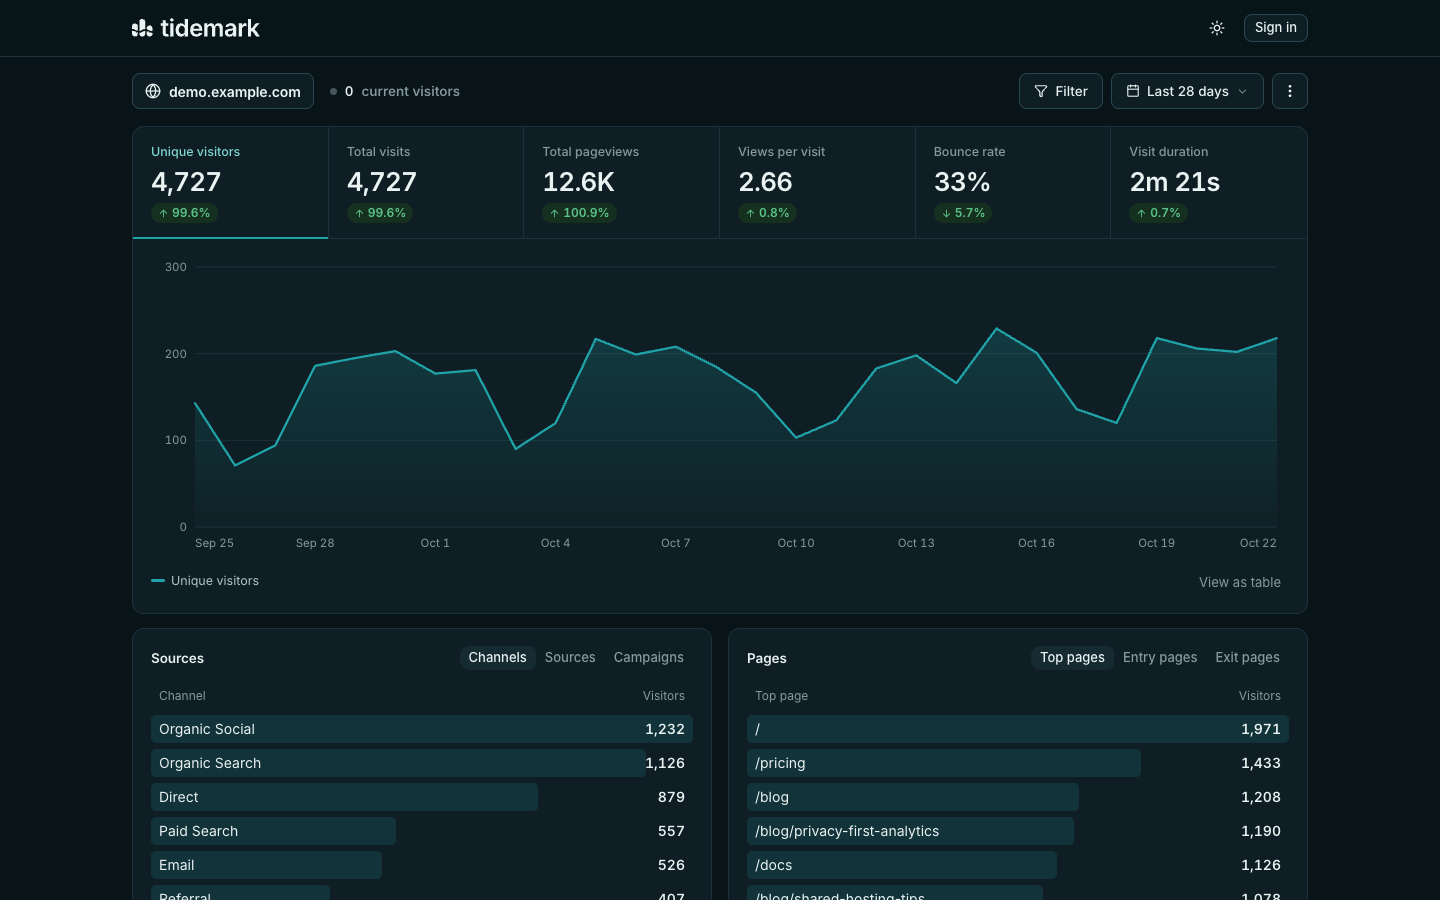This screenshot has height=900, width=1440.
Task: Click the /blog/privacy-first-analytics page row
Action: (x=1018, y=831)
